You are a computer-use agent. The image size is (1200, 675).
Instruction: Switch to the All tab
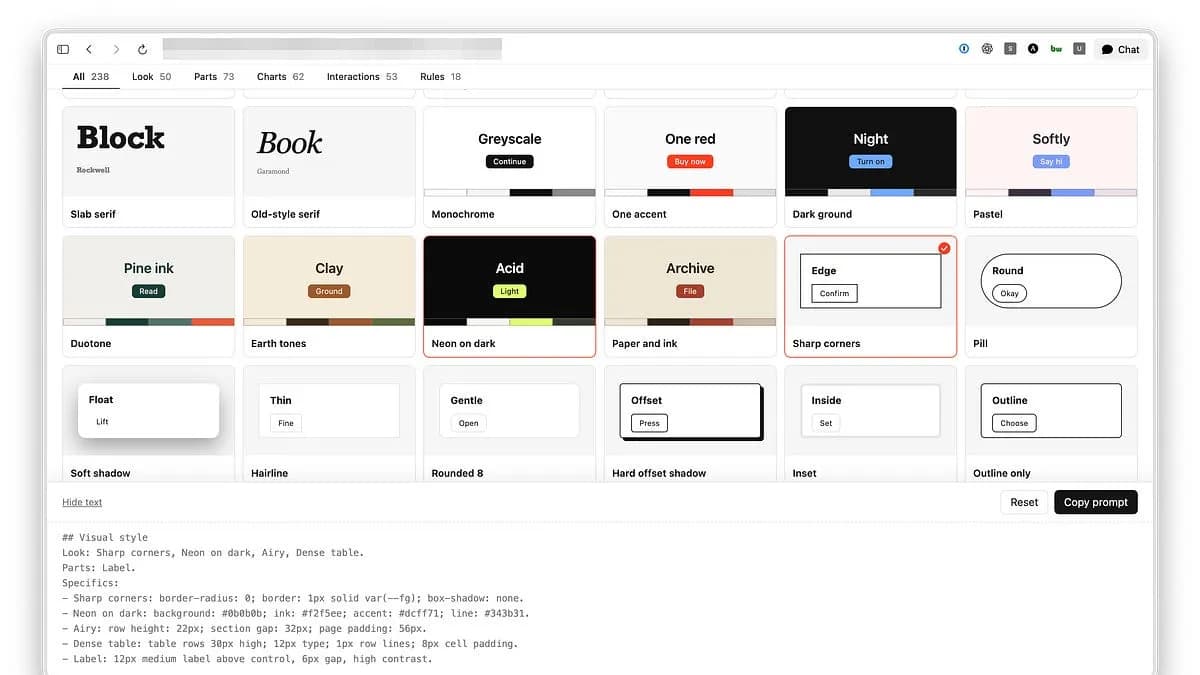[x=91, y=76]
